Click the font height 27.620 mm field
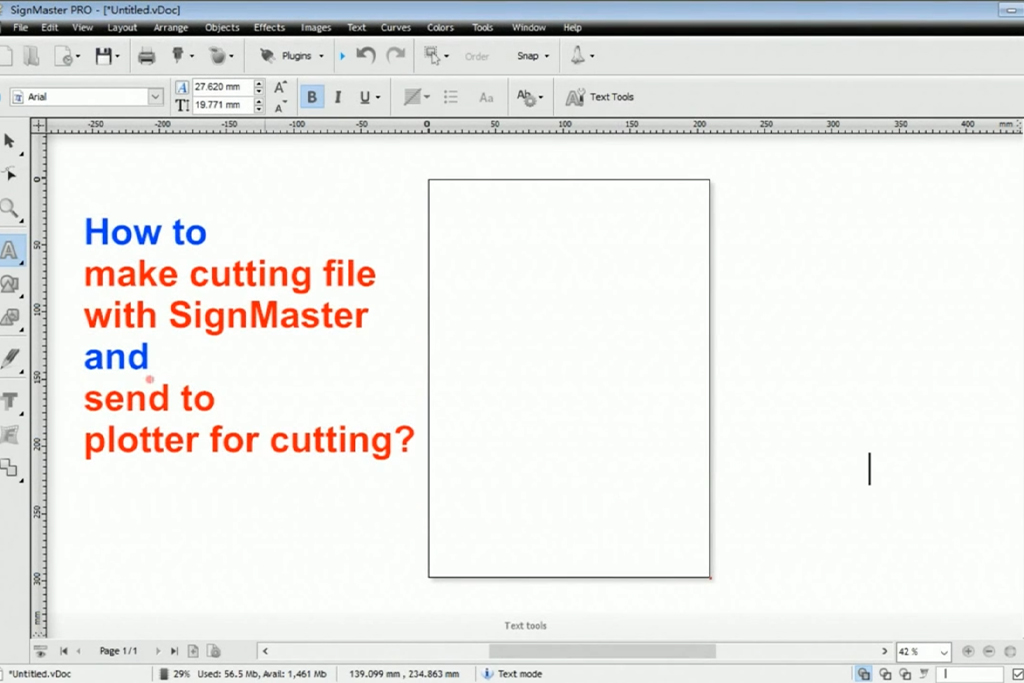1024x683 pixels. (222, 87)
